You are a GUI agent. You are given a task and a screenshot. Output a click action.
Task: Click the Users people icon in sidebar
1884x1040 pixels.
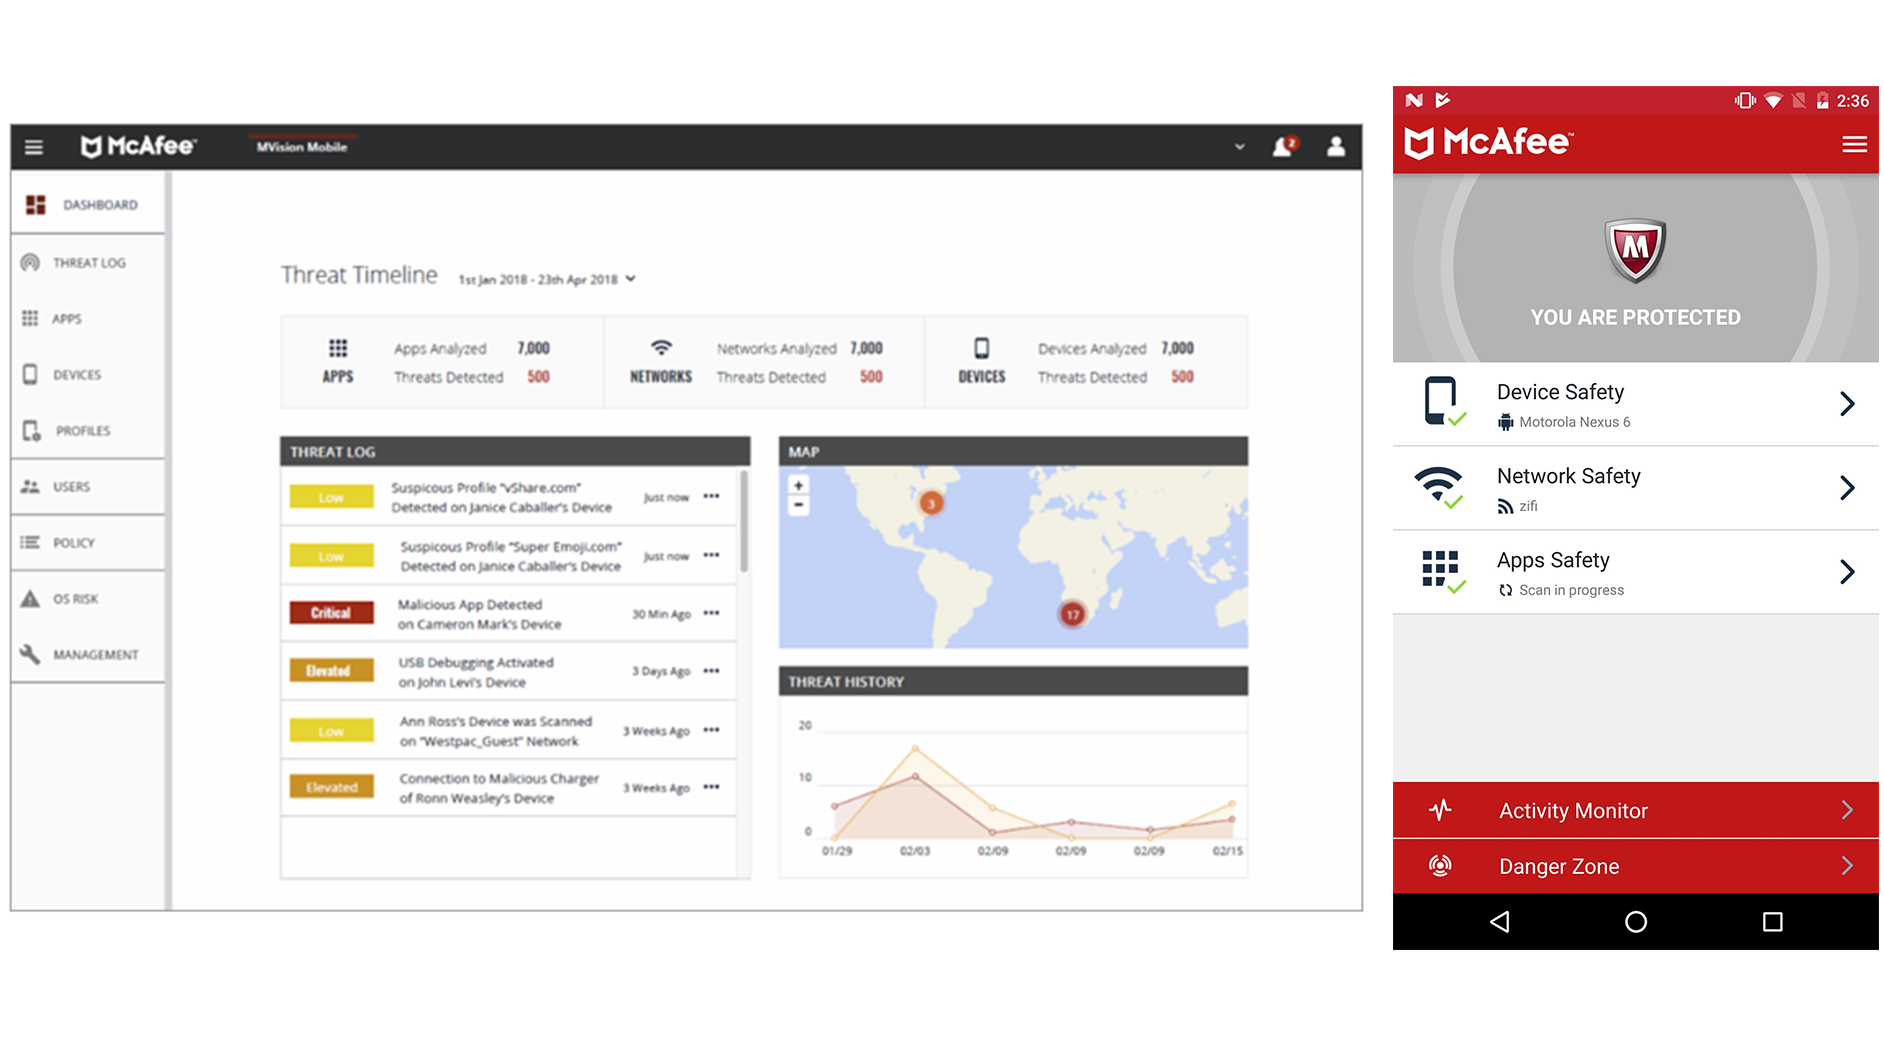point(30,486)
